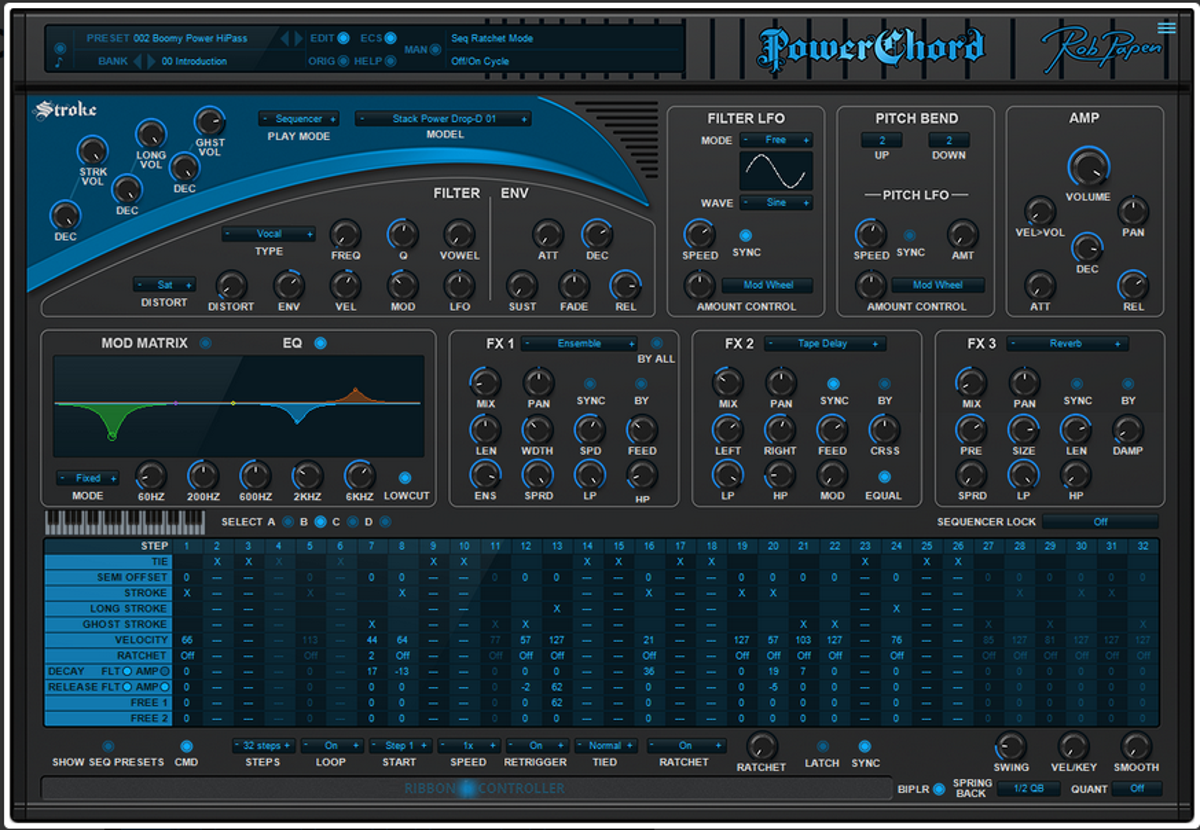
Task: Turn on the HELP button
Action: [390, 61]
